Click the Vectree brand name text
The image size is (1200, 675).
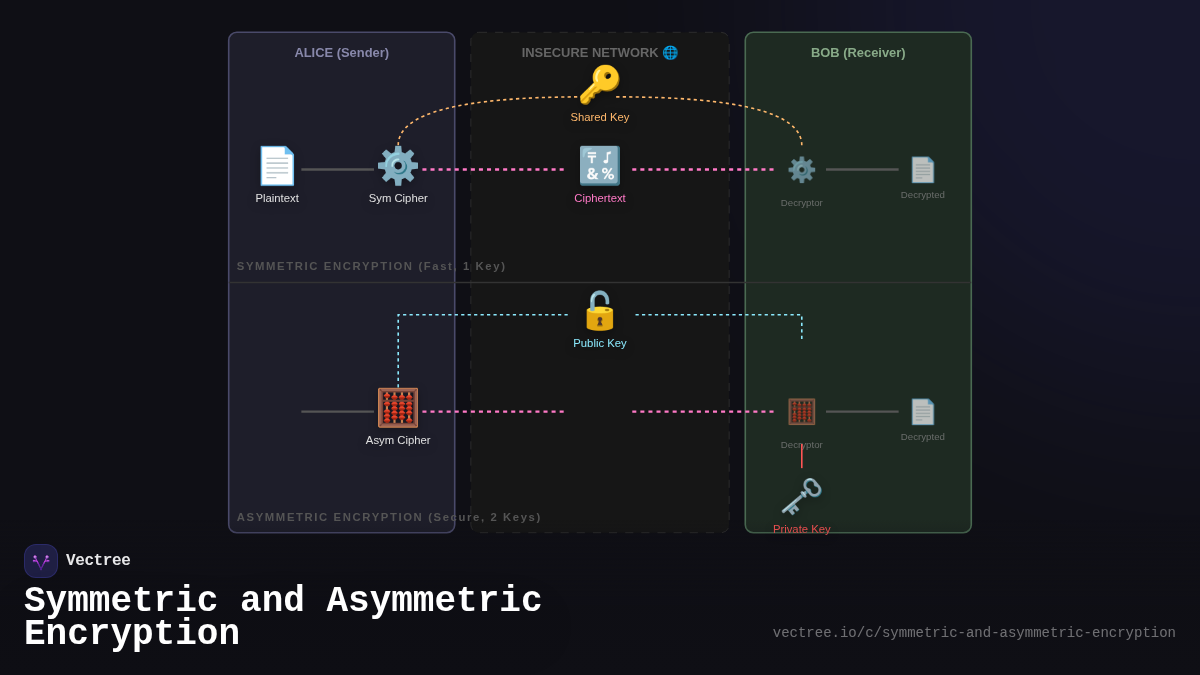(x=98, y=560)
